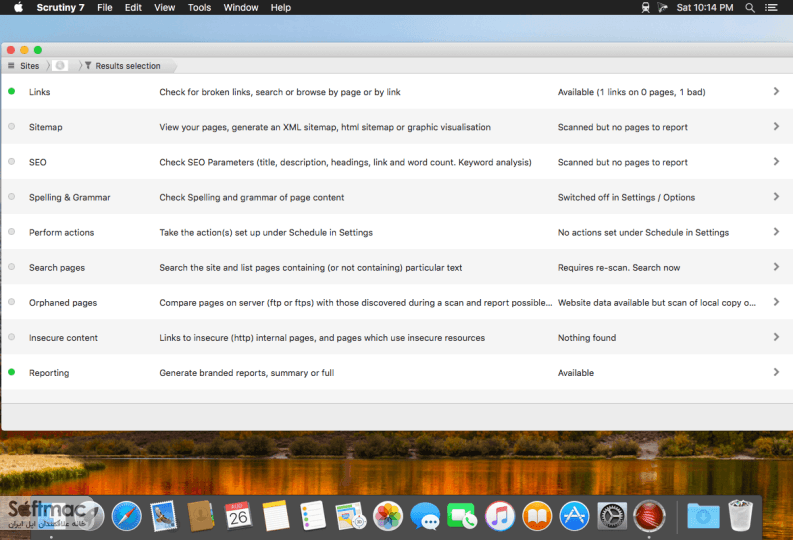Click 'Generate branded reports, summary or full' description
Screen dimensions: 793x540
tap(246, 373)
